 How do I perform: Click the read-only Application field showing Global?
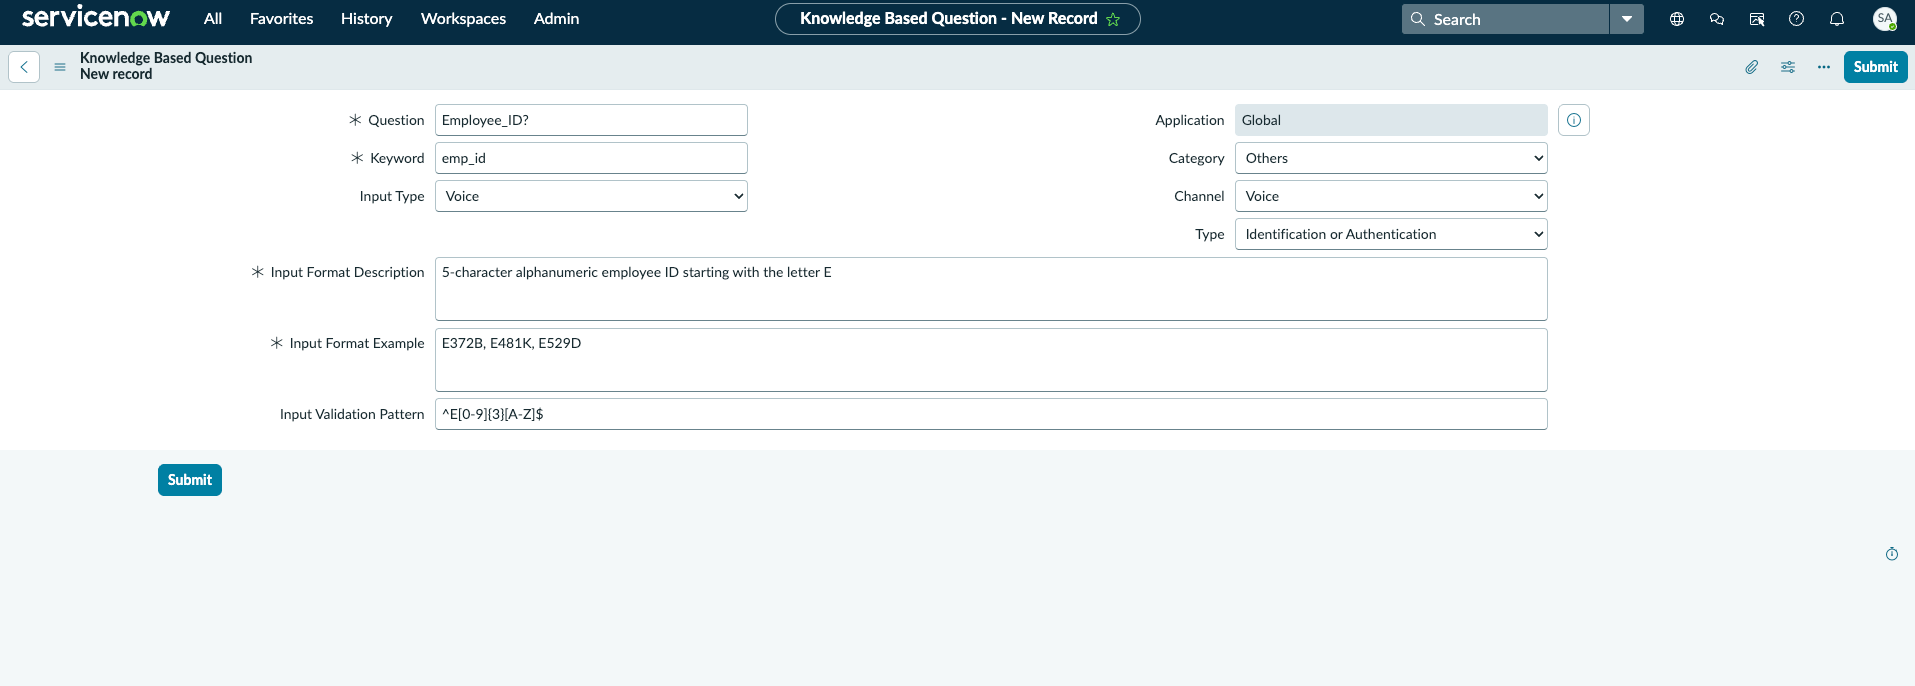point(1391,120)
